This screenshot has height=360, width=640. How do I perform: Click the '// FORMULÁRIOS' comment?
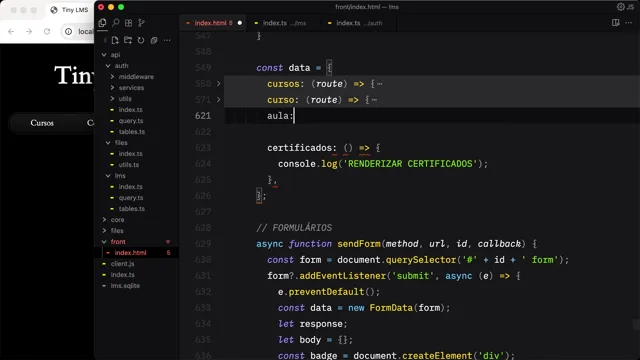tap(294, 228)
